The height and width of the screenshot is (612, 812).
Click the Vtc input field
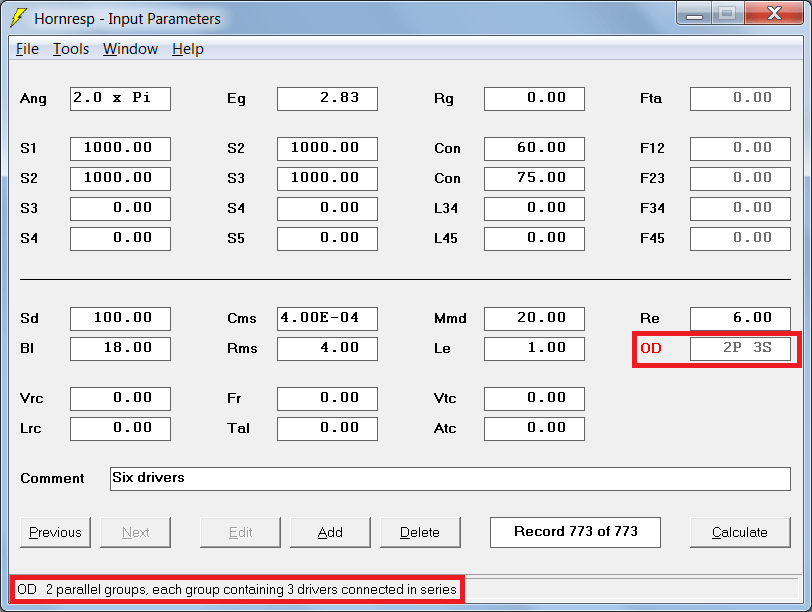click(534, 399)
